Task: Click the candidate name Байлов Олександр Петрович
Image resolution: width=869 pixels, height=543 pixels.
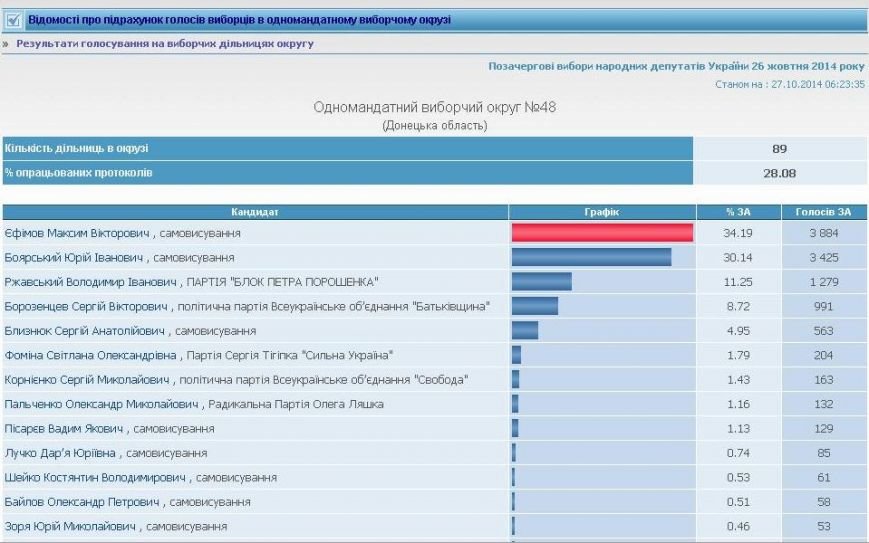Action: (x=82, y=502)
